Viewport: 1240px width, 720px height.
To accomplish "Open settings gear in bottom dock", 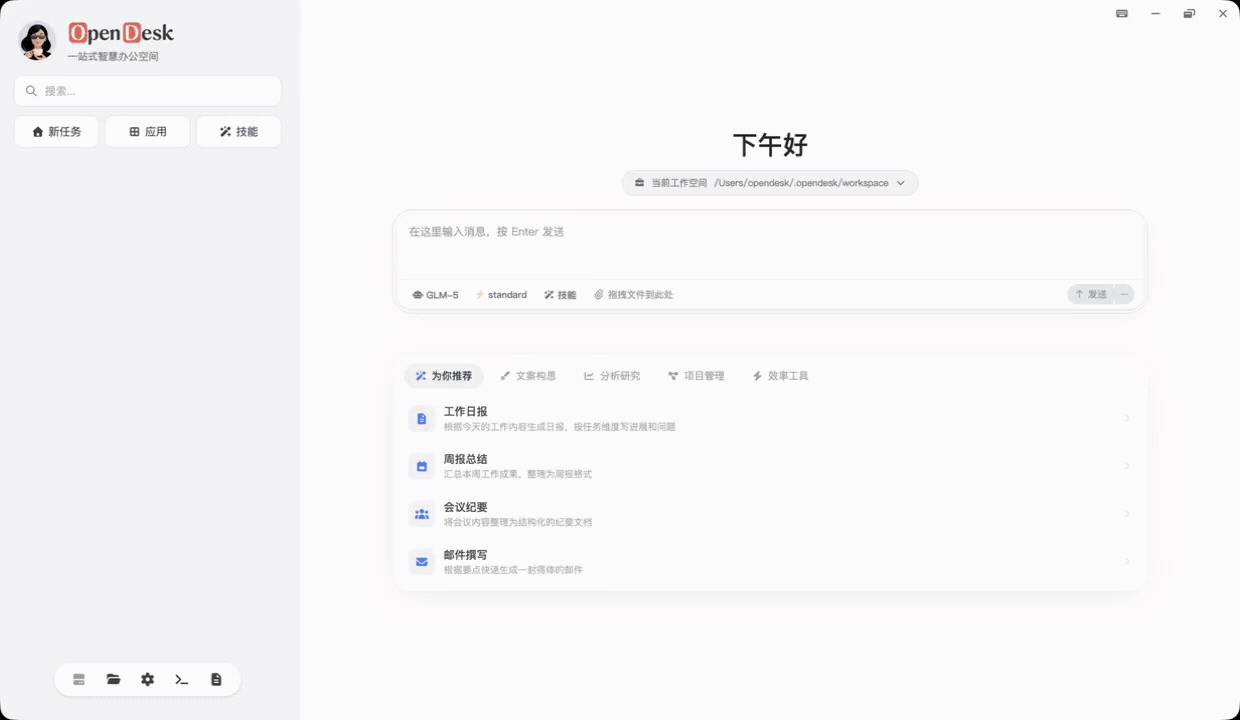I will point(148,679).
